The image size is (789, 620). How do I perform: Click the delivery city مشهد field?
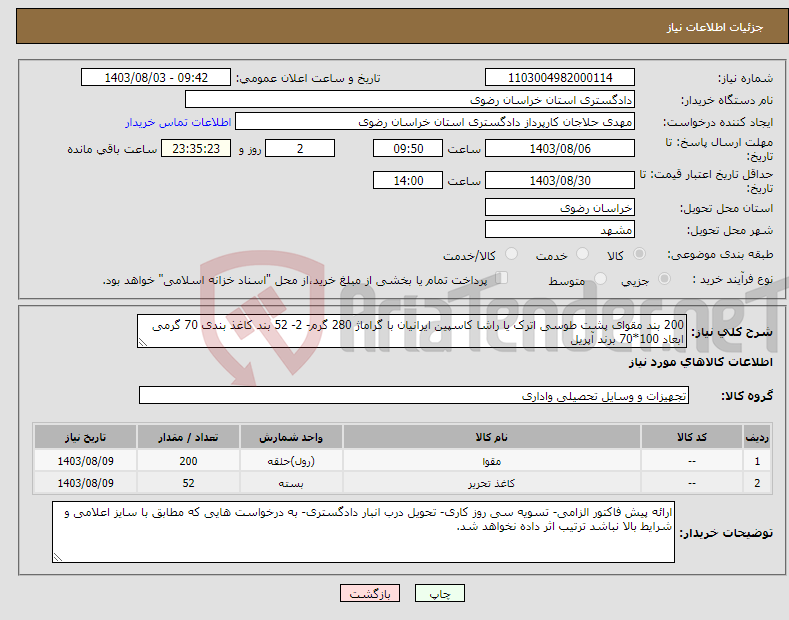click(560, 229)
